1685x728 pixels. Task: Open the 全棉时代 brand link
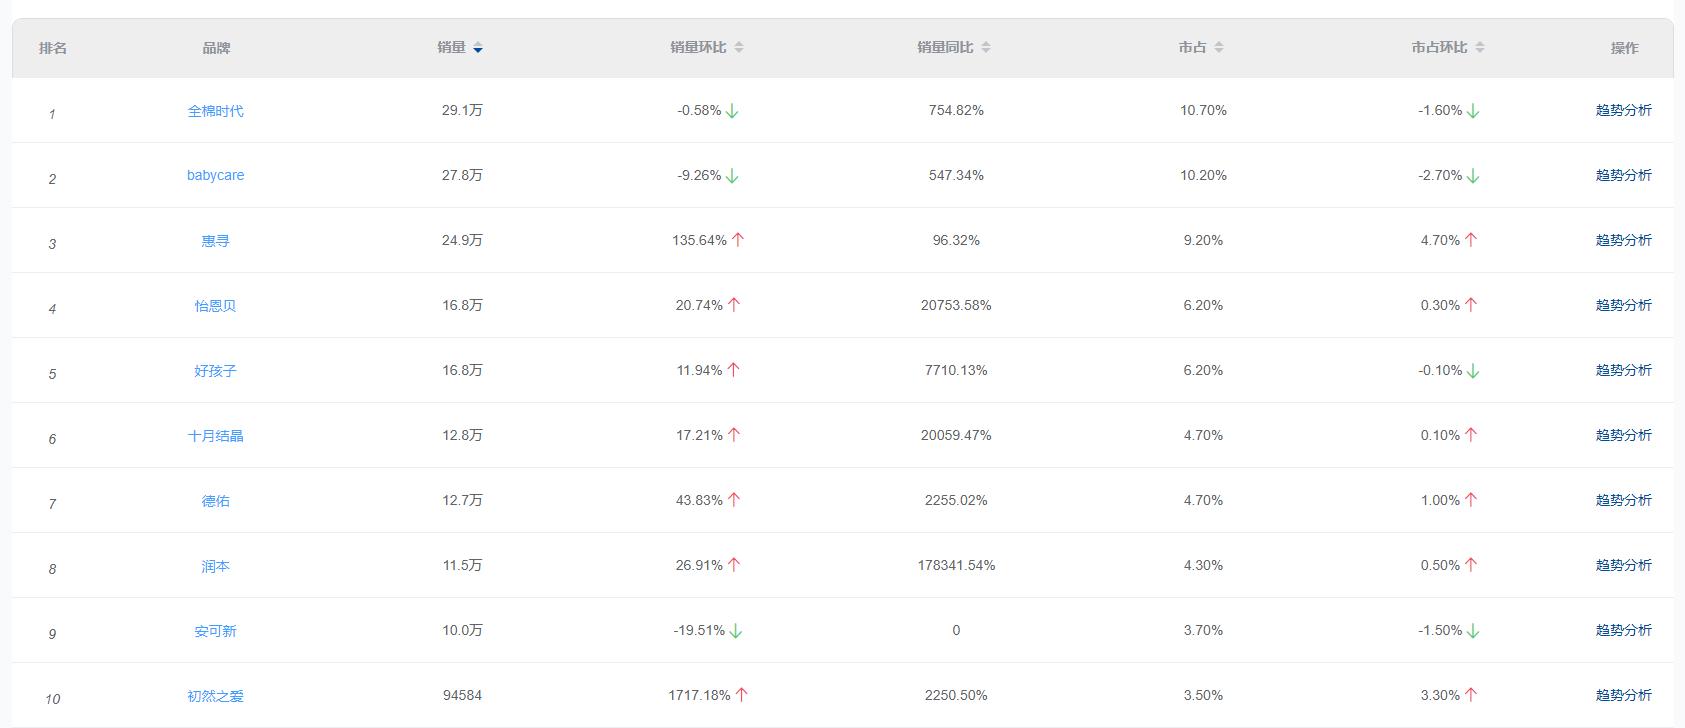[x=215, y=111]
